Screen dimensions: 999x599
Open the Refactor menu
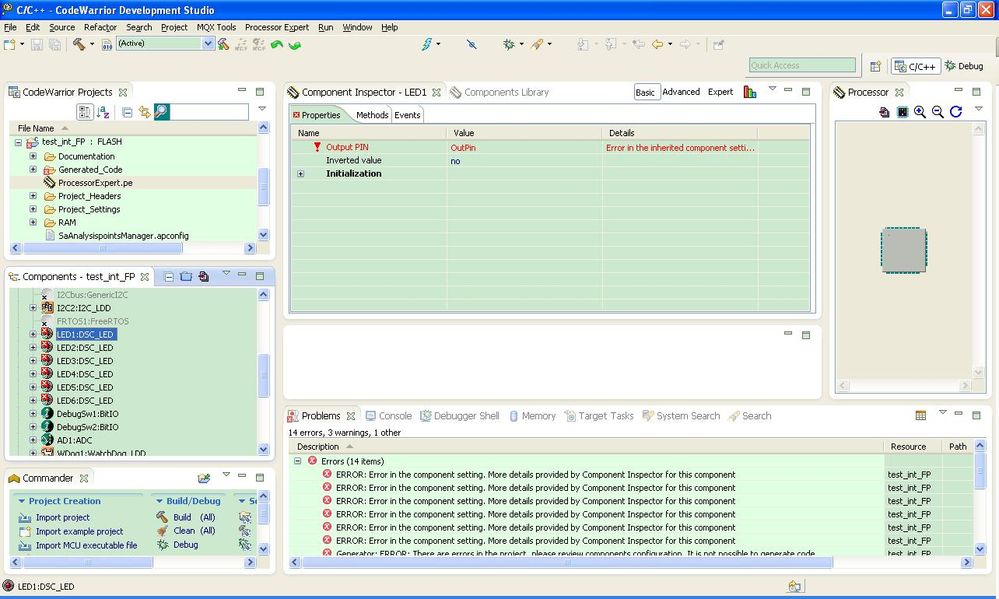point(100,27)
